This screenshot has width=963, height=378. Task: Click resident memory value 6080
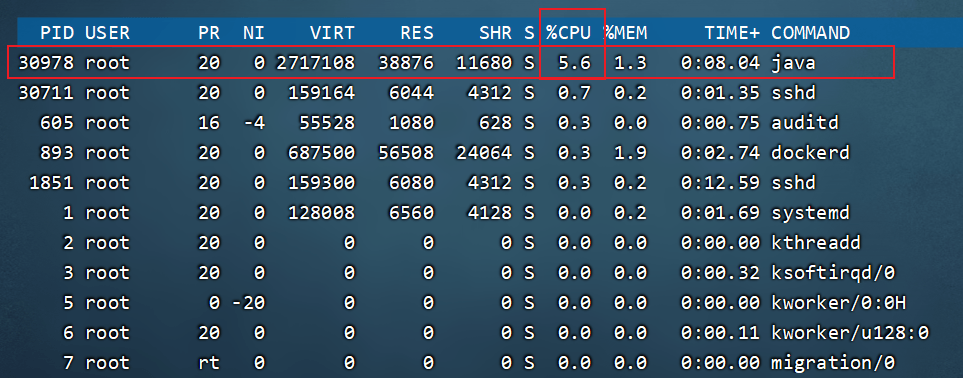[x=411, y=183]
